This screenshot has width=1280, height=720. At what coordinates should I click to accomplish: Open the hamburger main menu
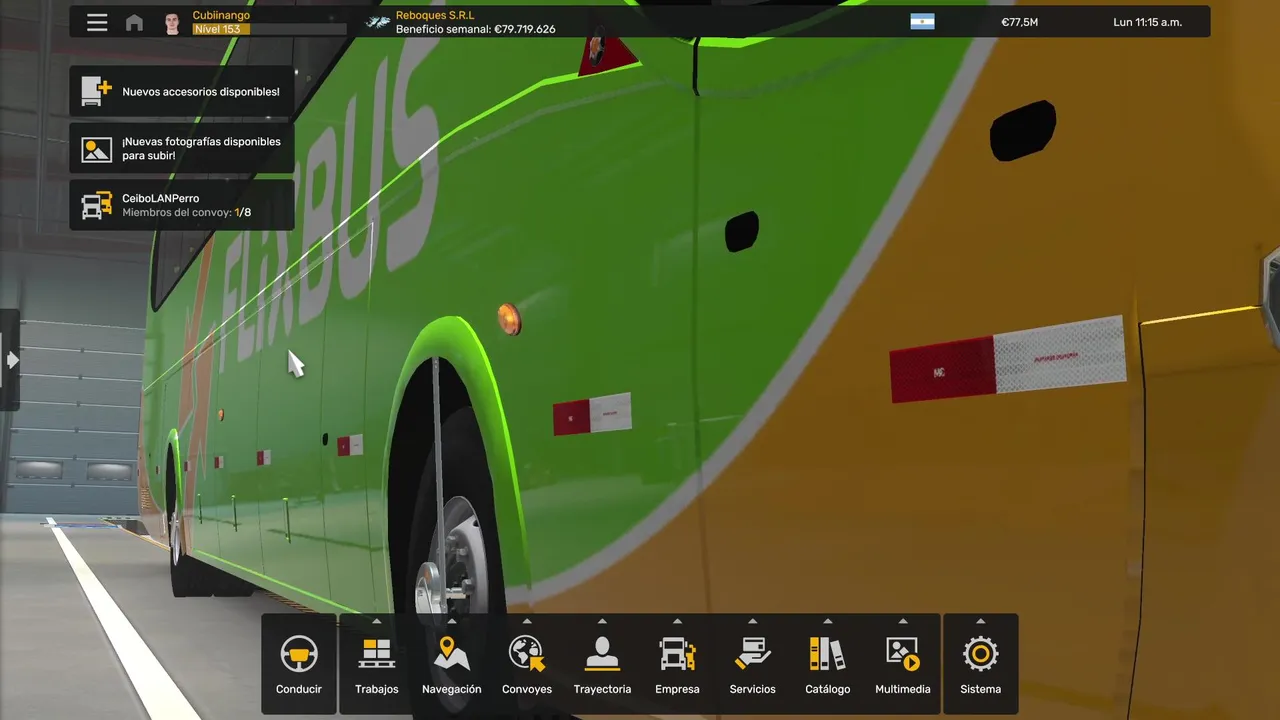pyautogui.click(x=97, y=22)
